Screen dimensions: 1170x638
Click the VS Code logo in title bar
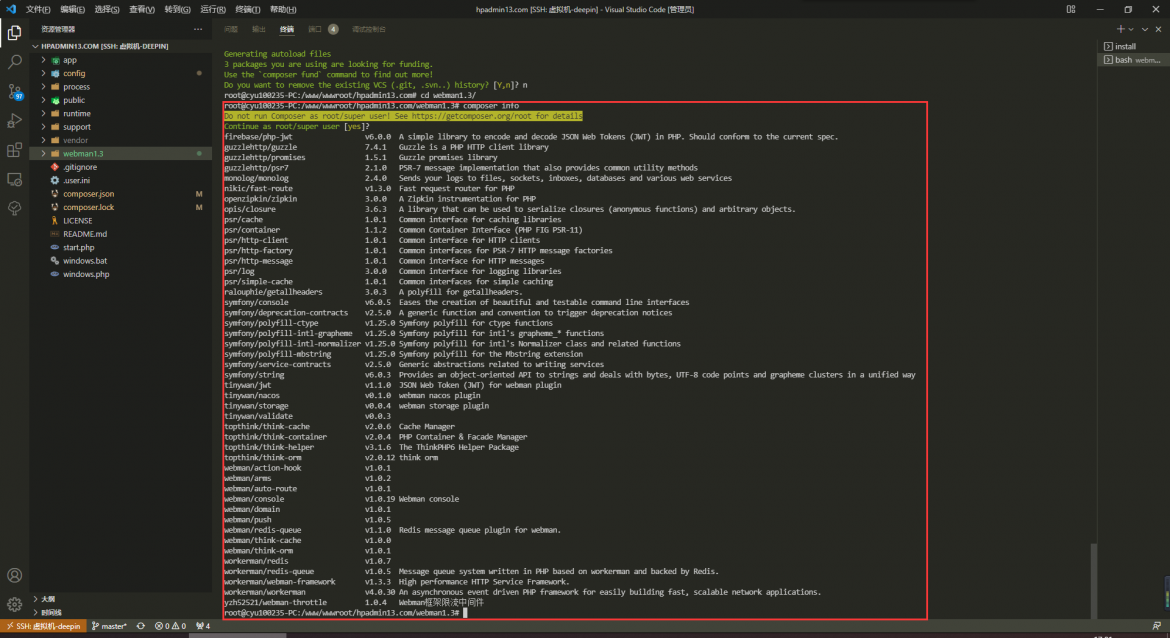click(10, 9)
